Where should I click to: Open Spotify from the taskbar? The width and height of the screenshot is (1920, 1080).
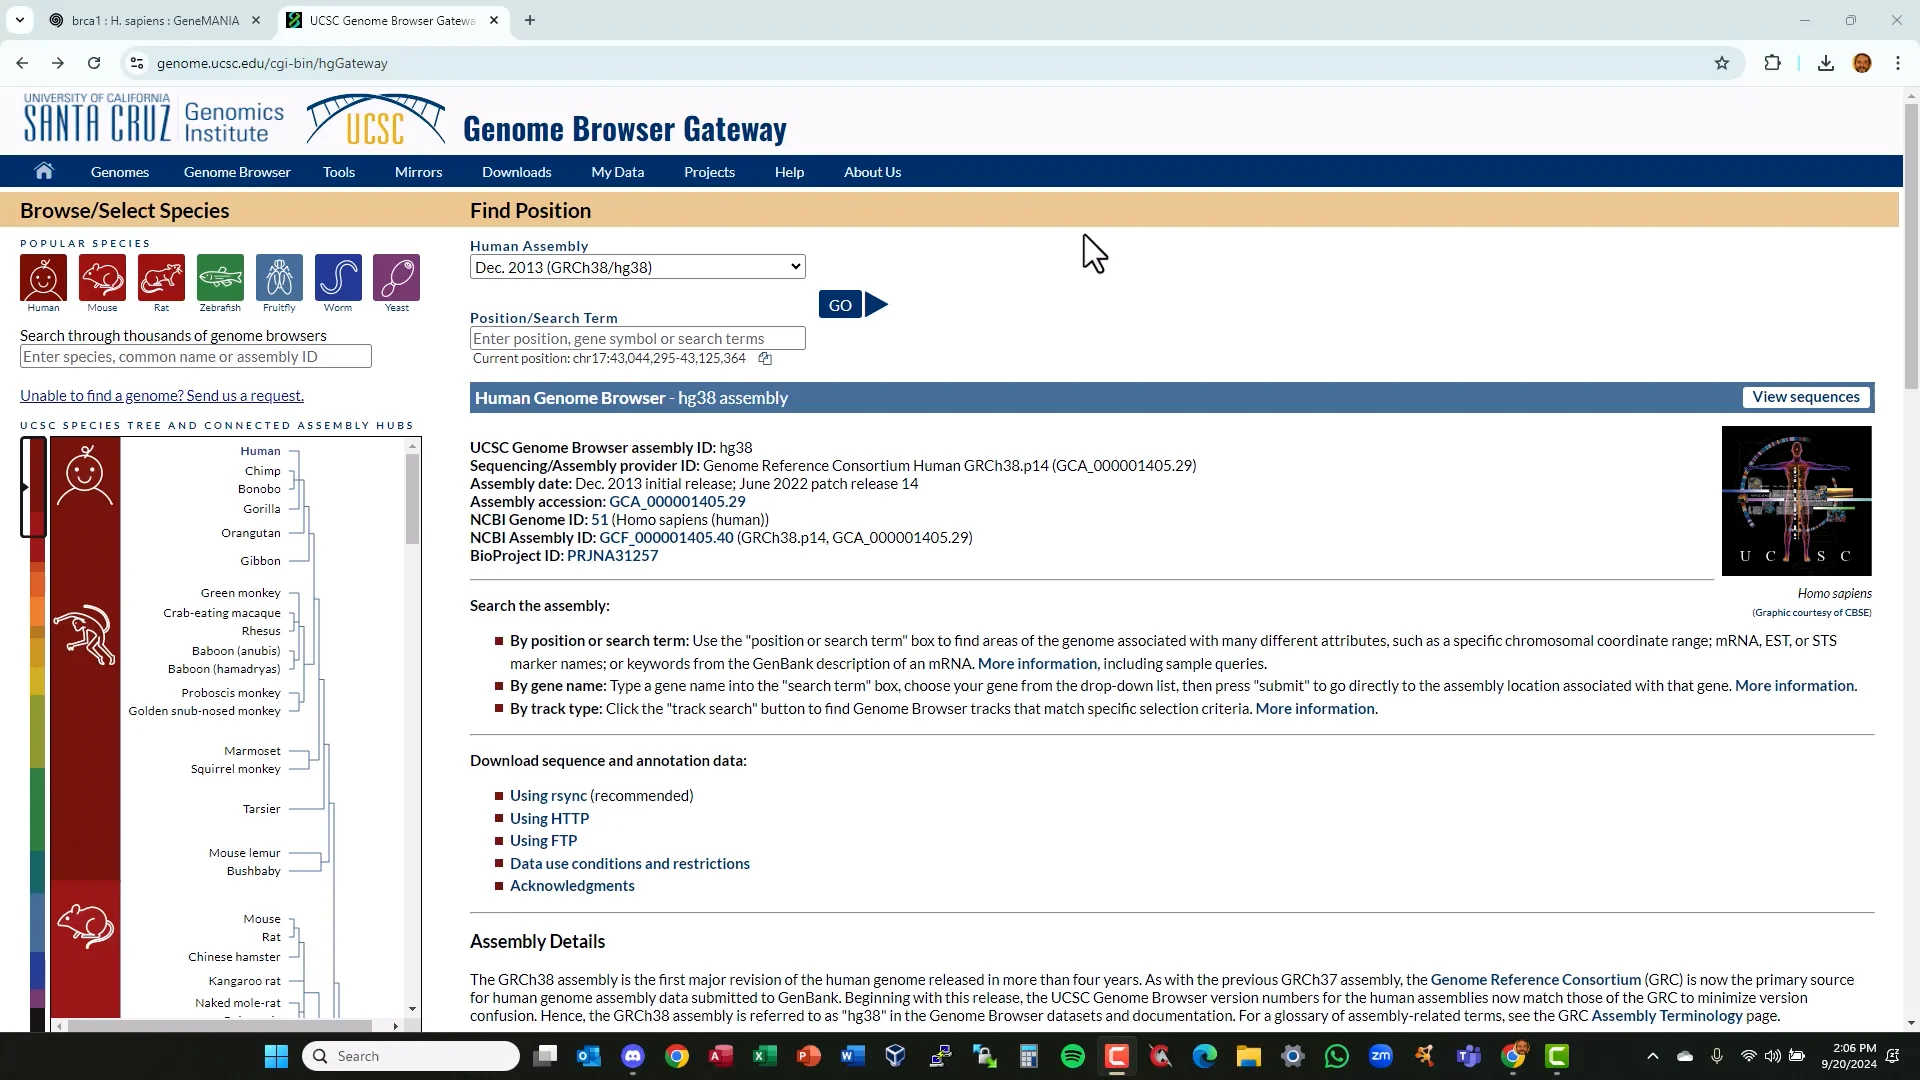(1072, 1056)
